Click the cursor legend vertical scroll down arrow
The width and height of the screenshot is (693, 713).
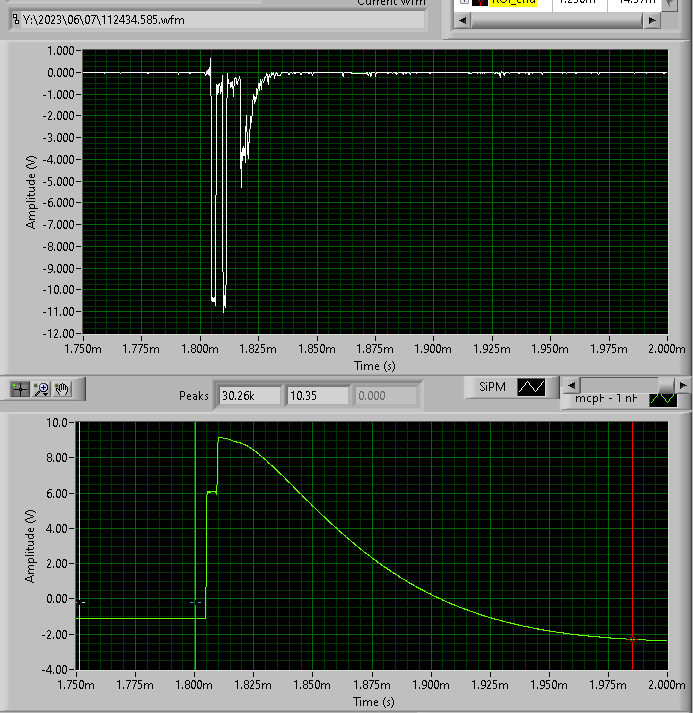[668, 3]
